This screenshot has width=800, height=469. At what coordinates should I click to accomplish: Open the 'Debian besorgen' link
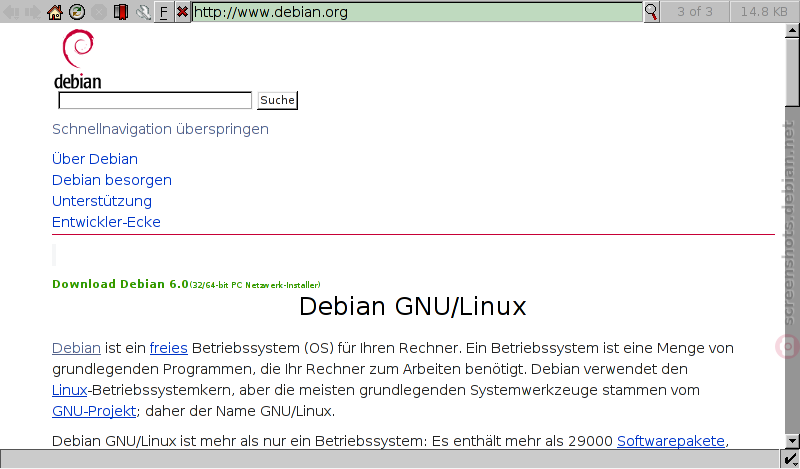112,180
